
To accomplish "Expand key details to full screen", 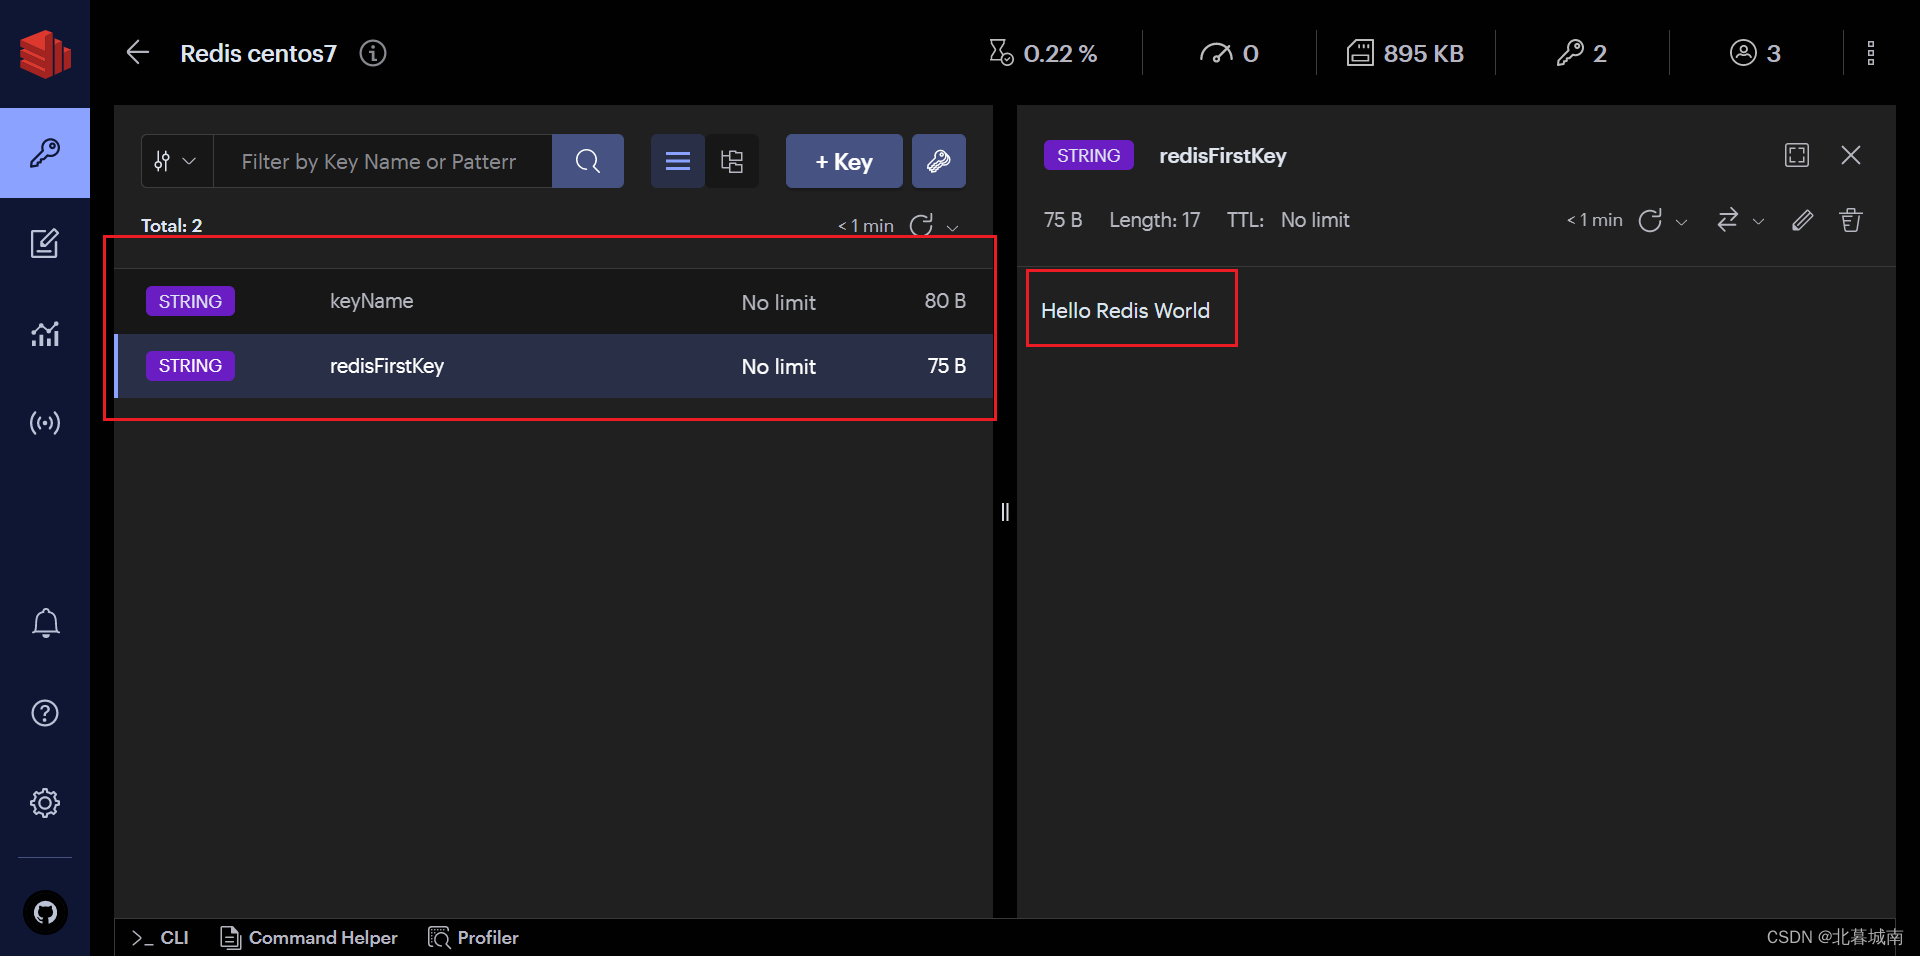I will tap(1797, 155).
